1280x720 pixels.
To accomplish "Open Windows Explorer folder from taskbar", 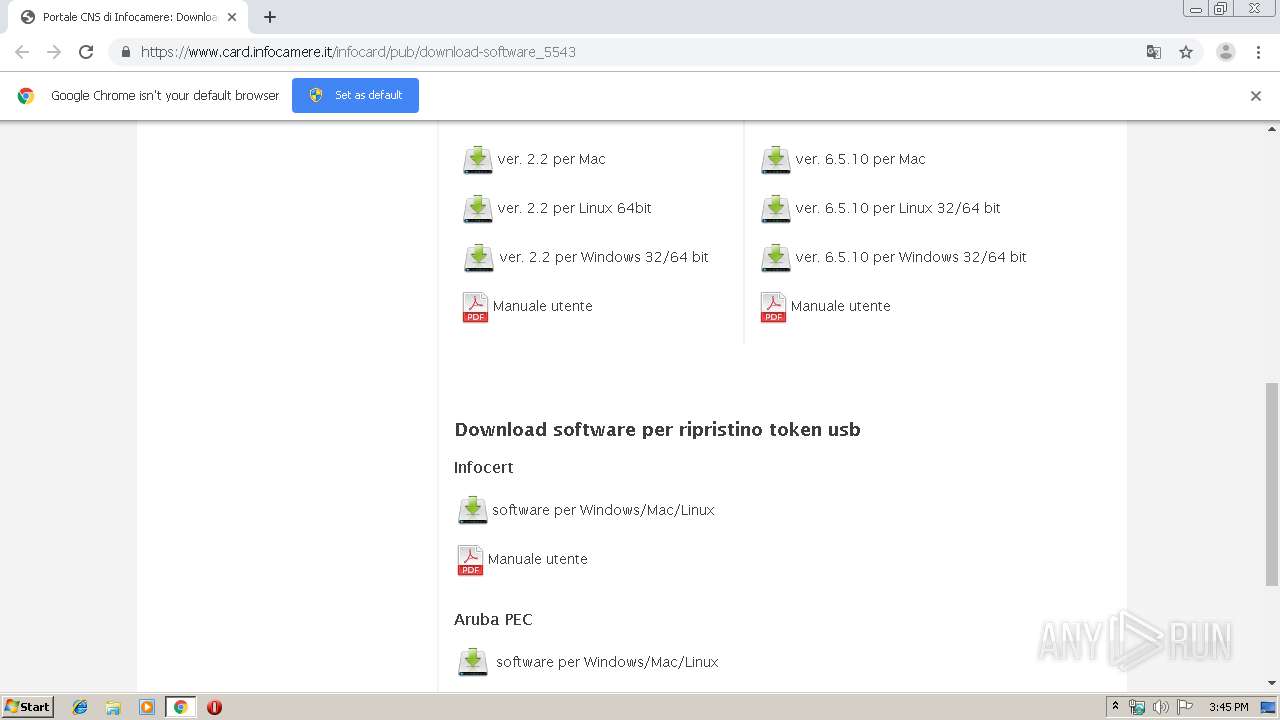I will 113,707.
